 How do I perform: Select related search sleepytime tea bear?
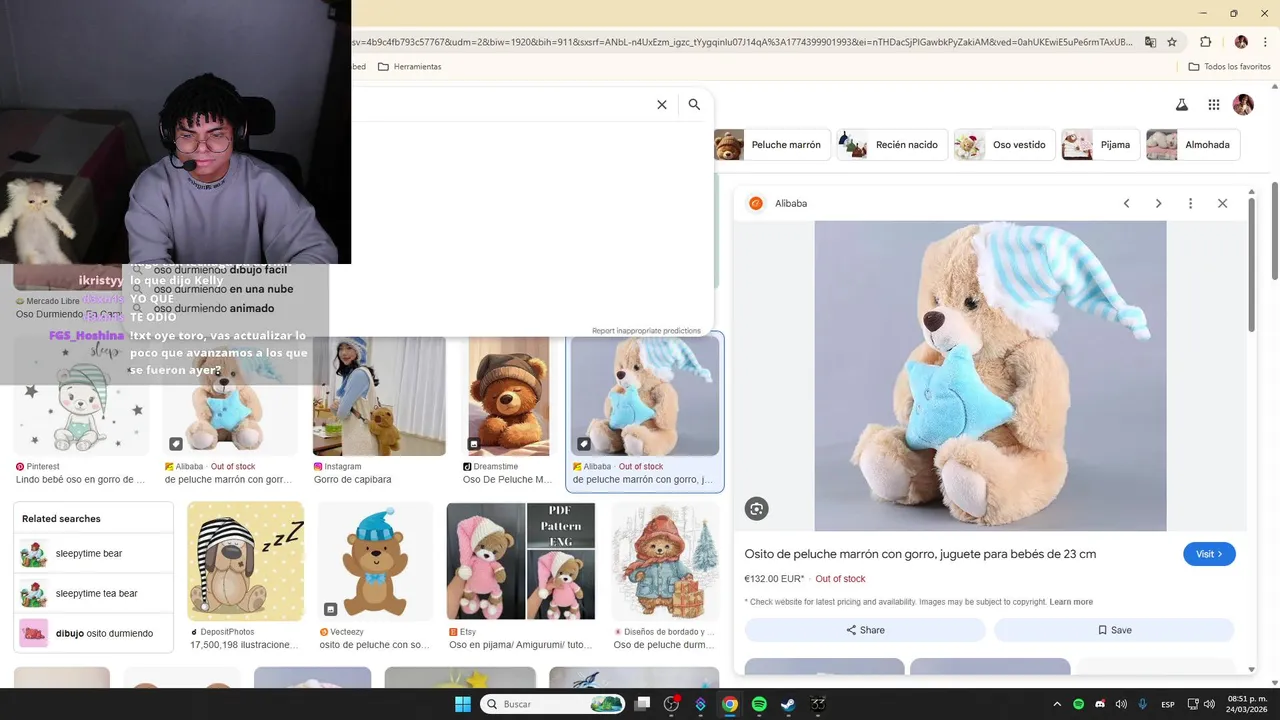pos(94,594)
